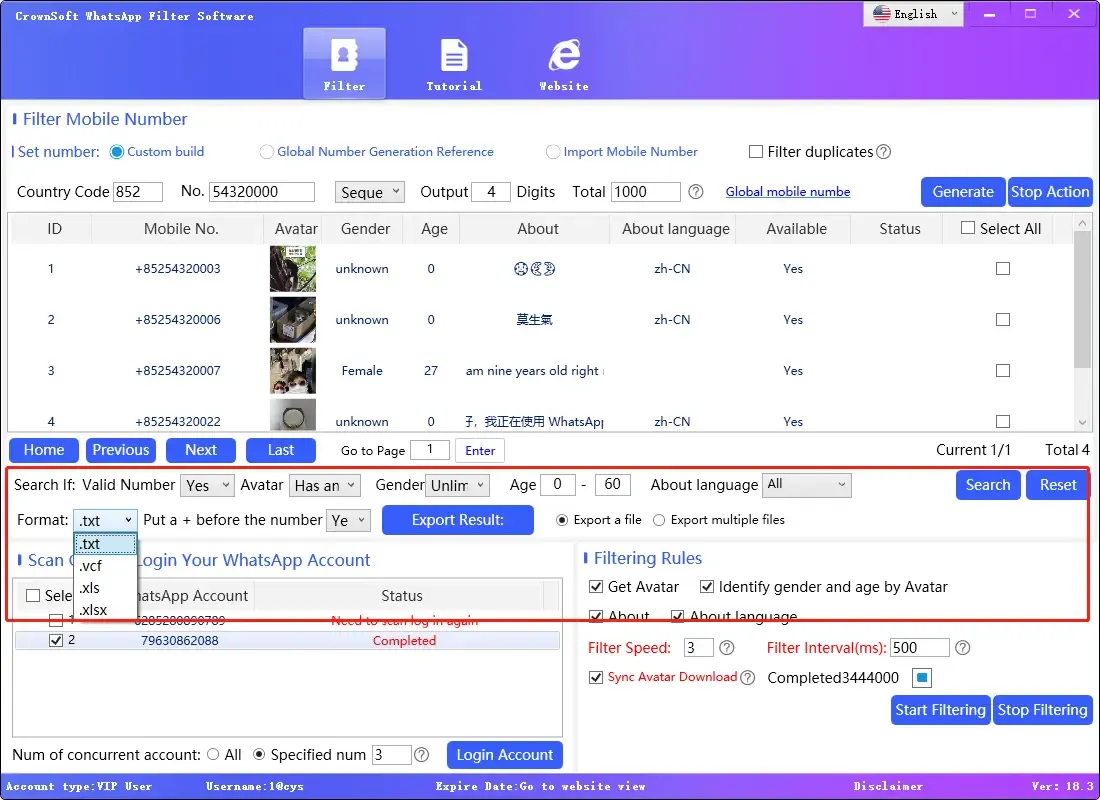Click help icon beside Filter duplicates
1100x800 pixels.
point(883,152)
